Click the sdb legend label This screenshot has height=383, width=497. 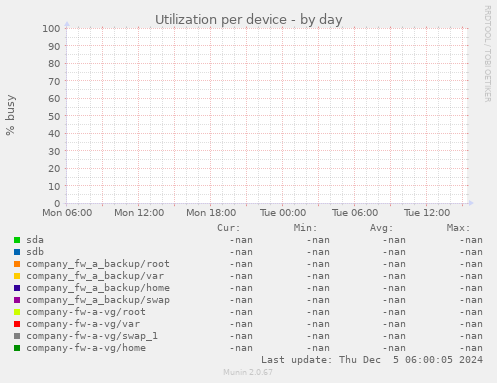pyautogui.click(x=35, y=252)
